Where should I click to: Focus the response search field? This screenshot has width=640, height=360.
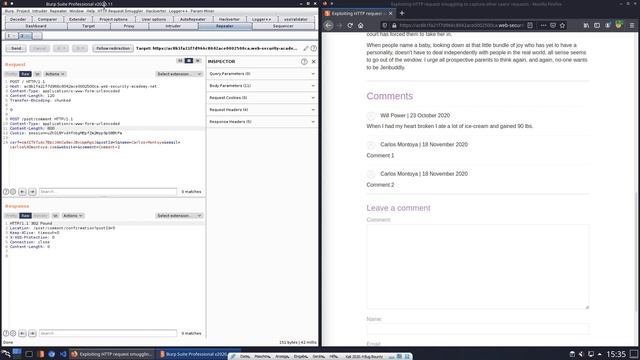coord(108,333)
